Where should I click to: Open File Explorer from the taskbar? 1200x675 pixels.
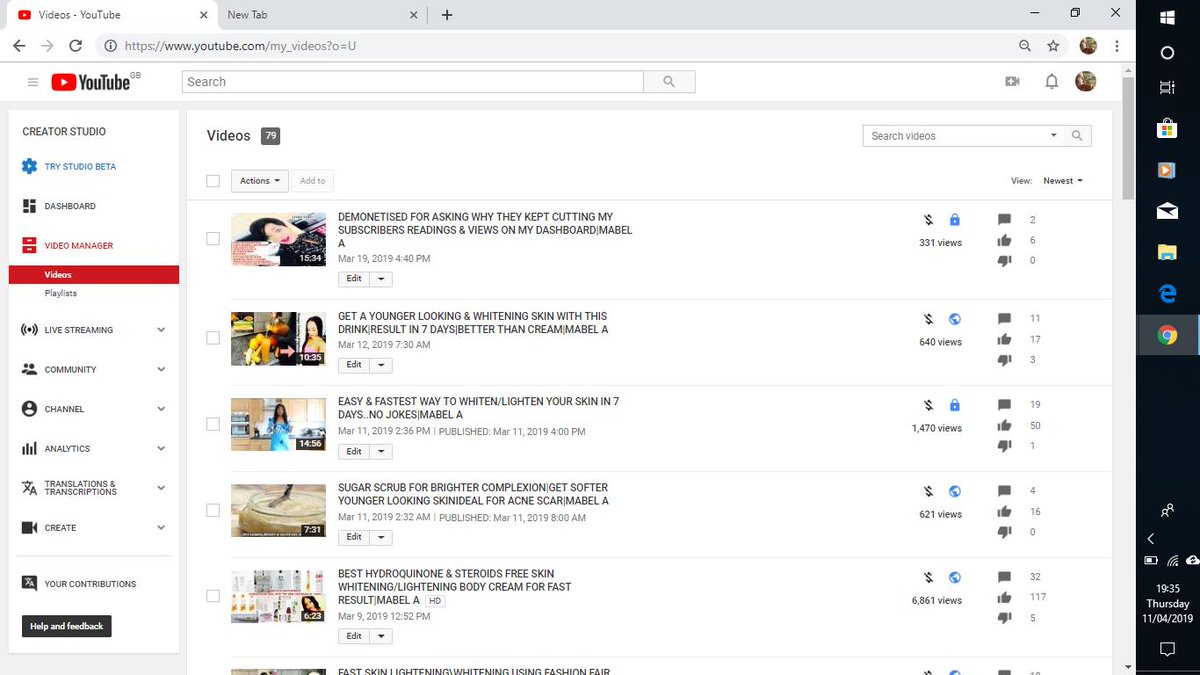(x=1167, y=252)
